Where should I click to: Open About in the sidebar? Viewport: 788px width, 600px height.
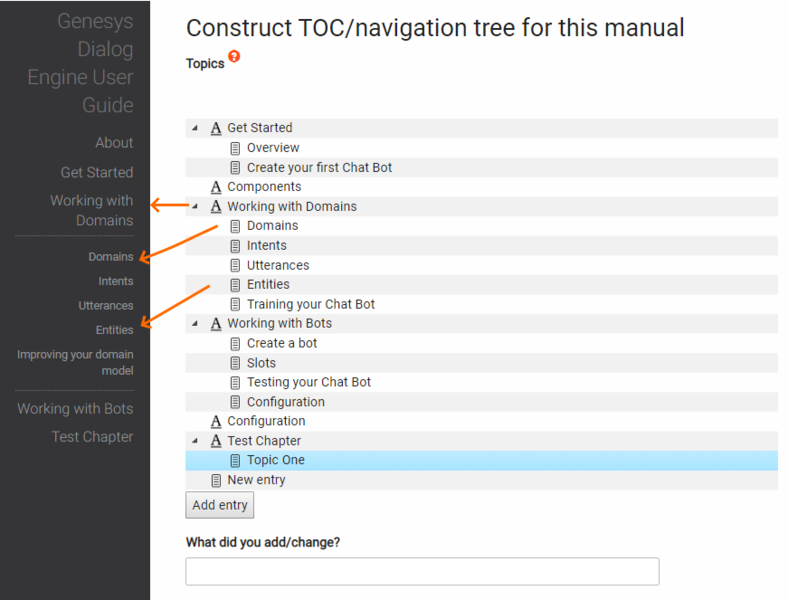[x=114, y=143]
